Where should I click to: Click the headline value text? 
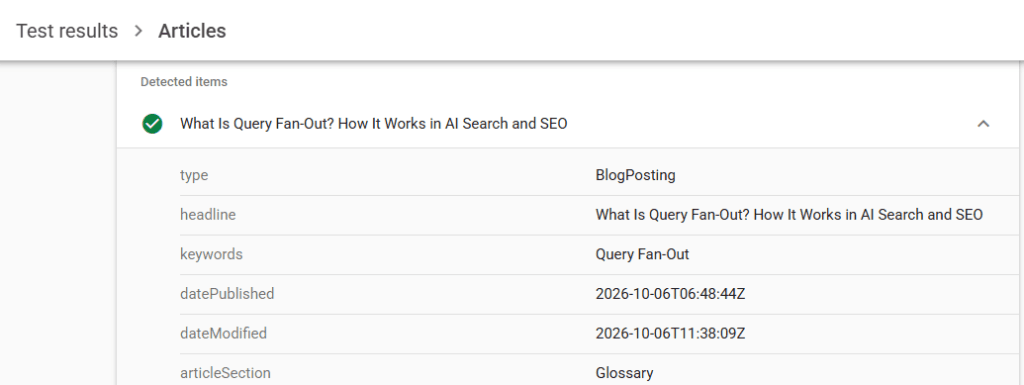click(789, 215)
